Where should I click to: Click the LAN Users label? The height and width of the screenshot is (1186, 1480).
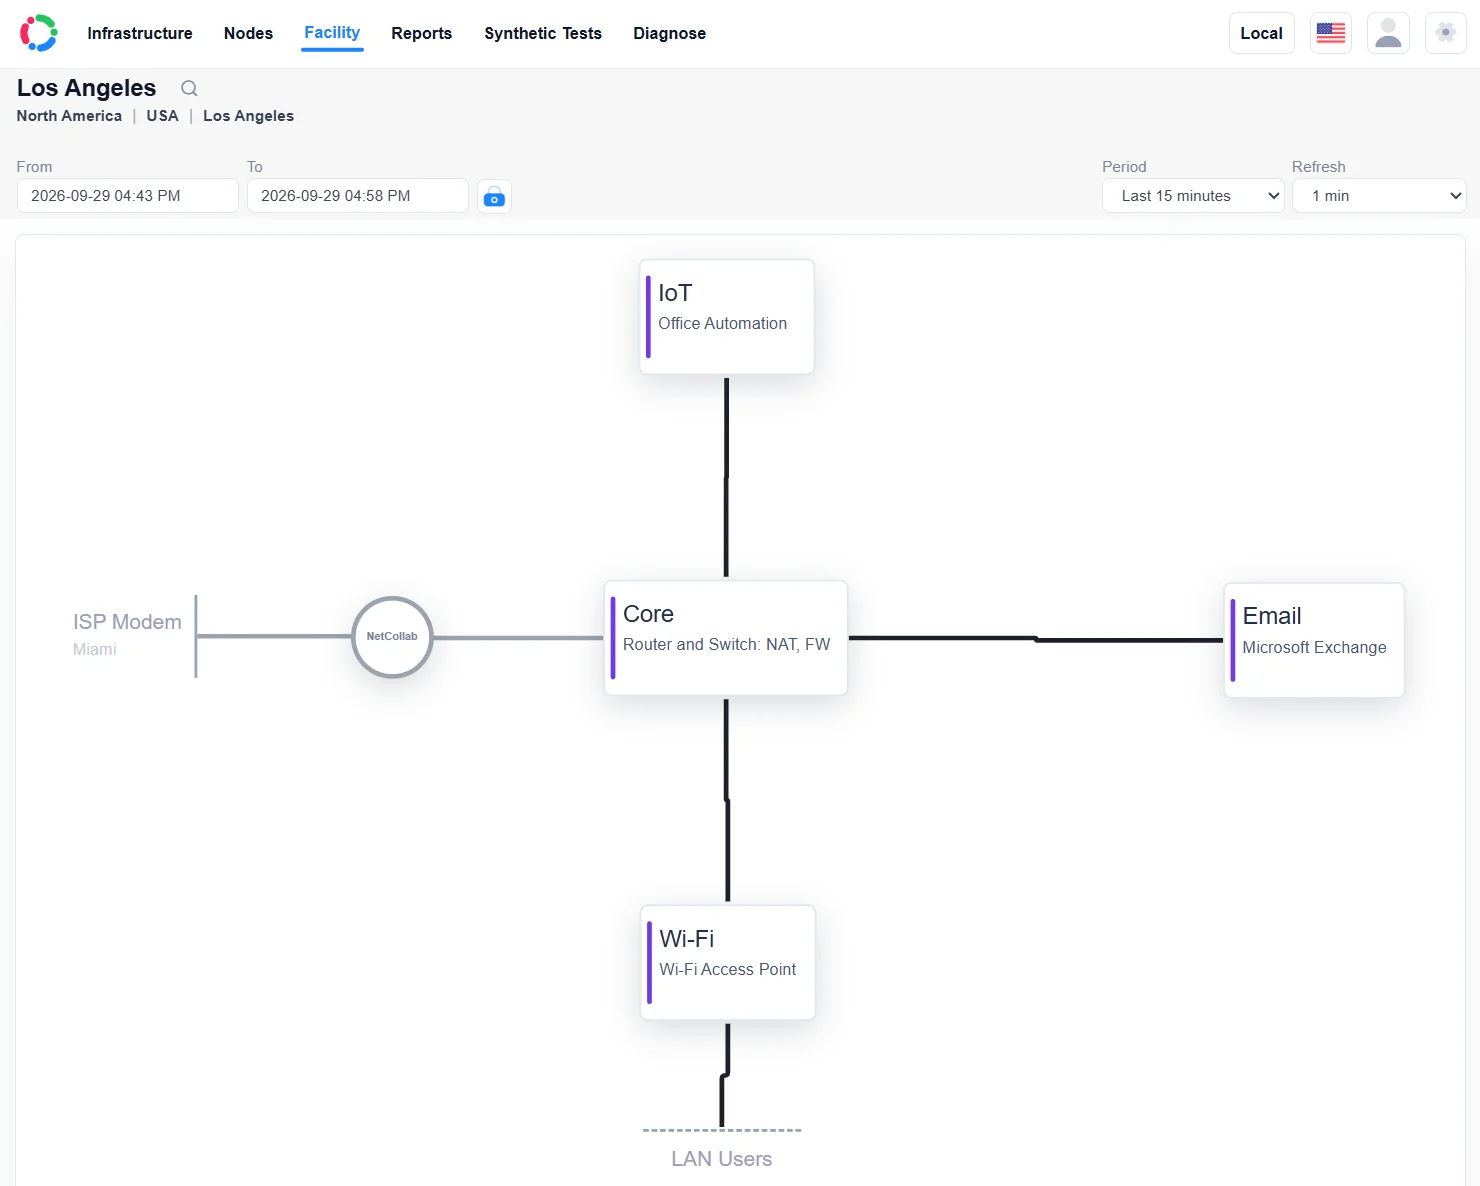pos(722,1159)
